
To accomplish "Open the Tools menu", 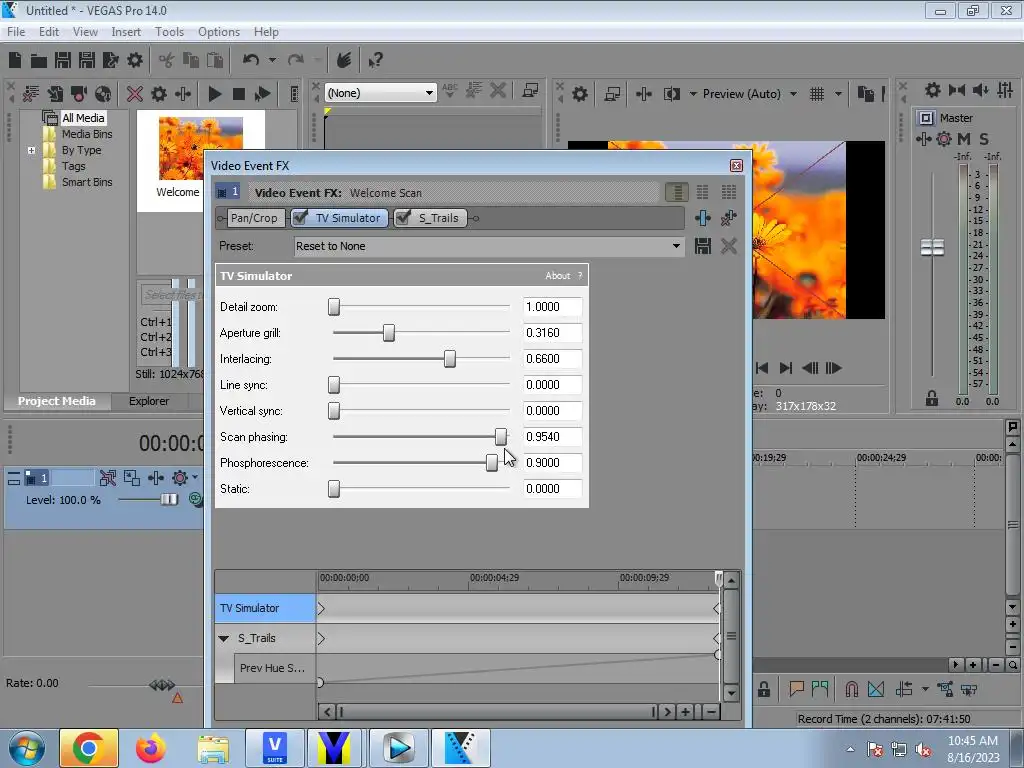I will [x=169, y=32].
